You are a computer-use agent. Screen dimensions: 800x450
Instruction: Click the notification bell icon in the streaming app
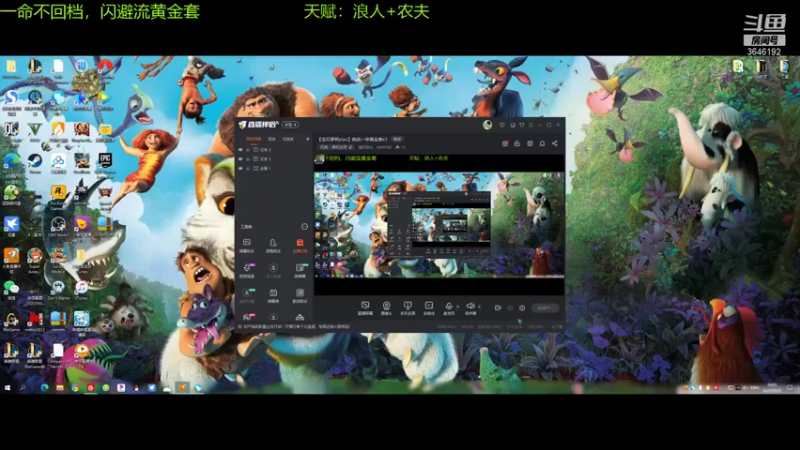542,143
